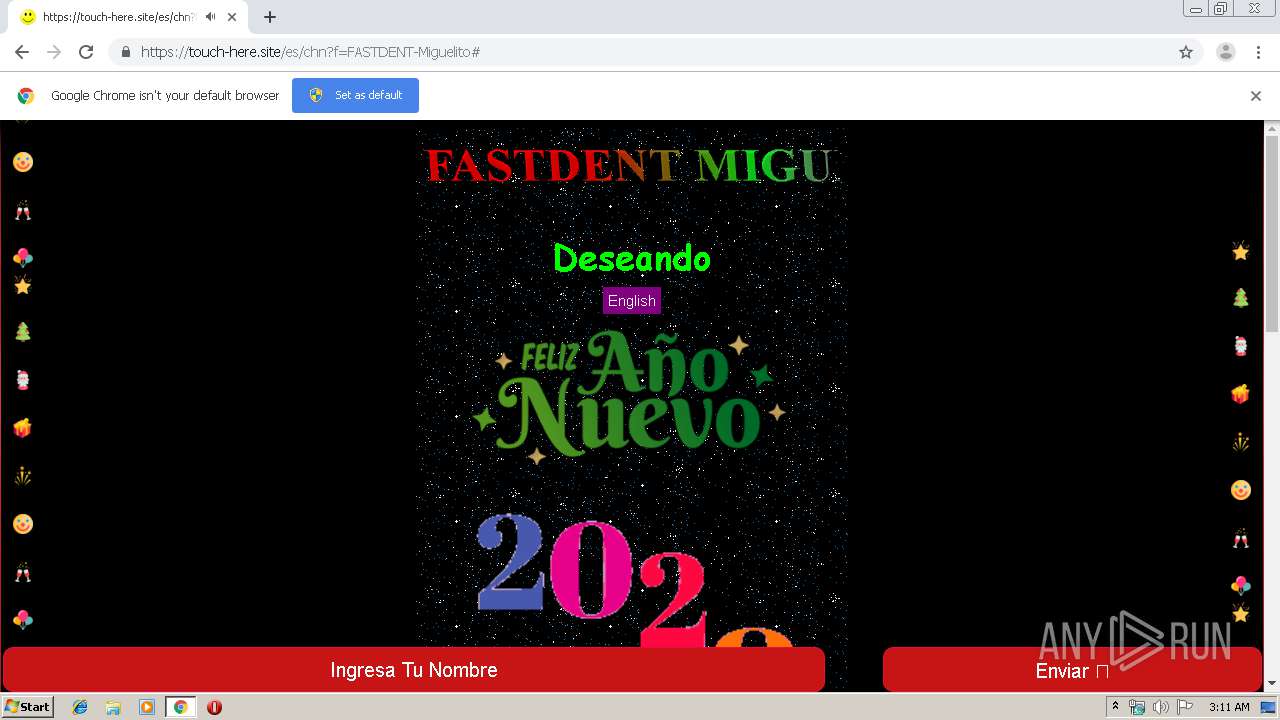Click the address bar URL
Viewport: 1280px width, 720px height.
310,52
